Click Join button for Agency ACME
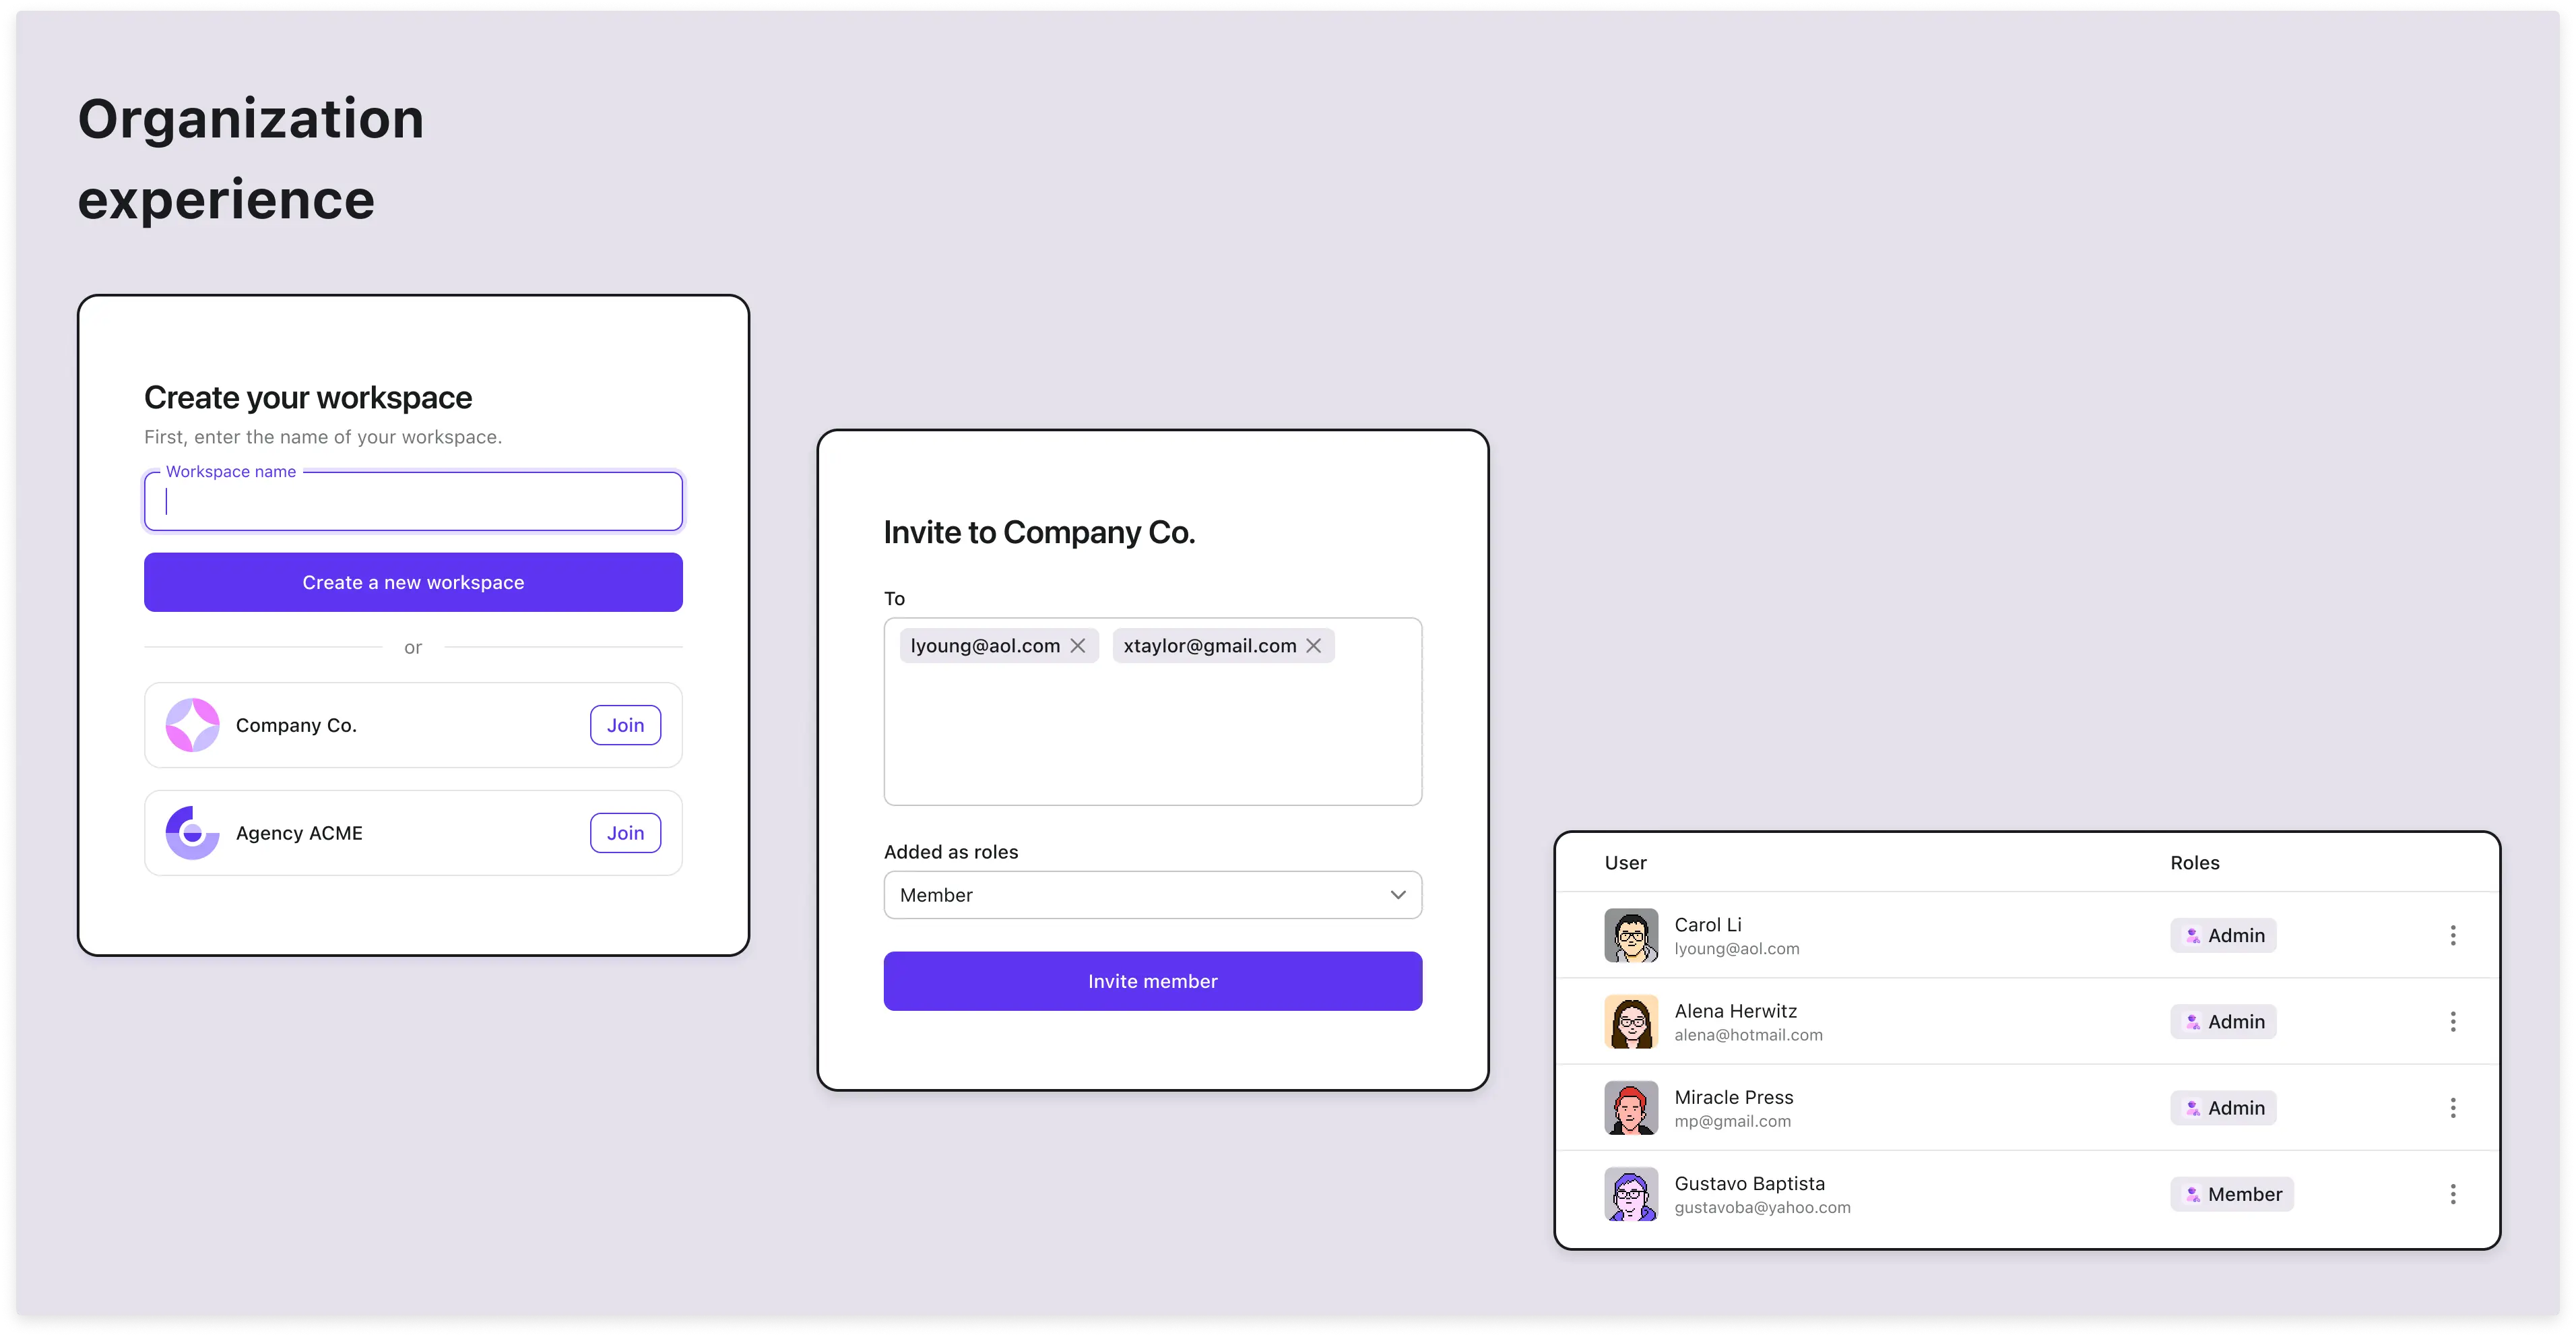 [x=625, y=832]
